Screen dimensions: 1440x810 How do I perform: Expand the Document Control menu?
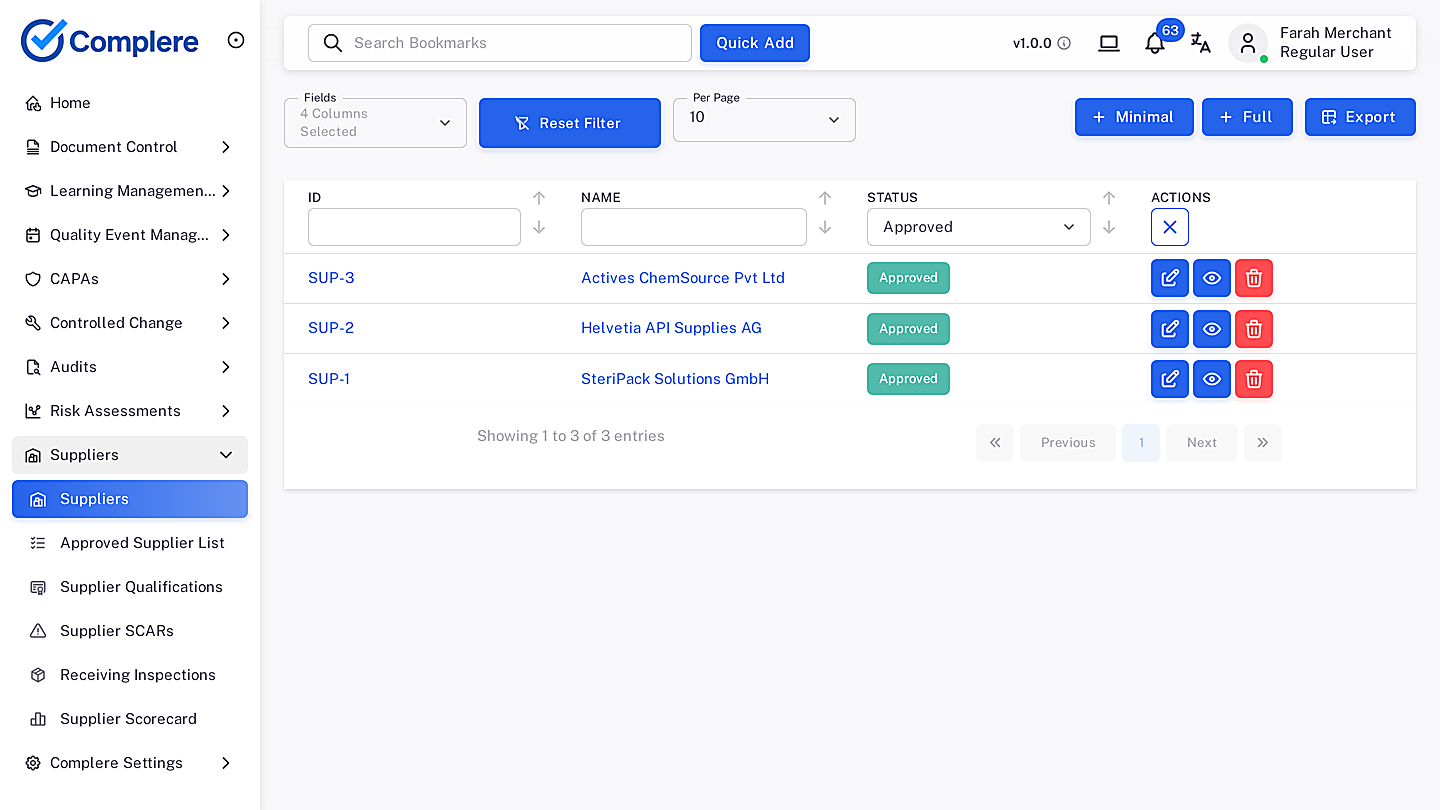point(130,147)
